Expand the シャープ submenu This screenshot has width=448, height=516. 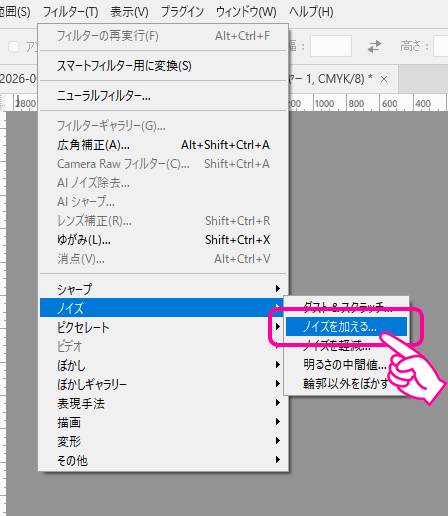click(163, 289)
